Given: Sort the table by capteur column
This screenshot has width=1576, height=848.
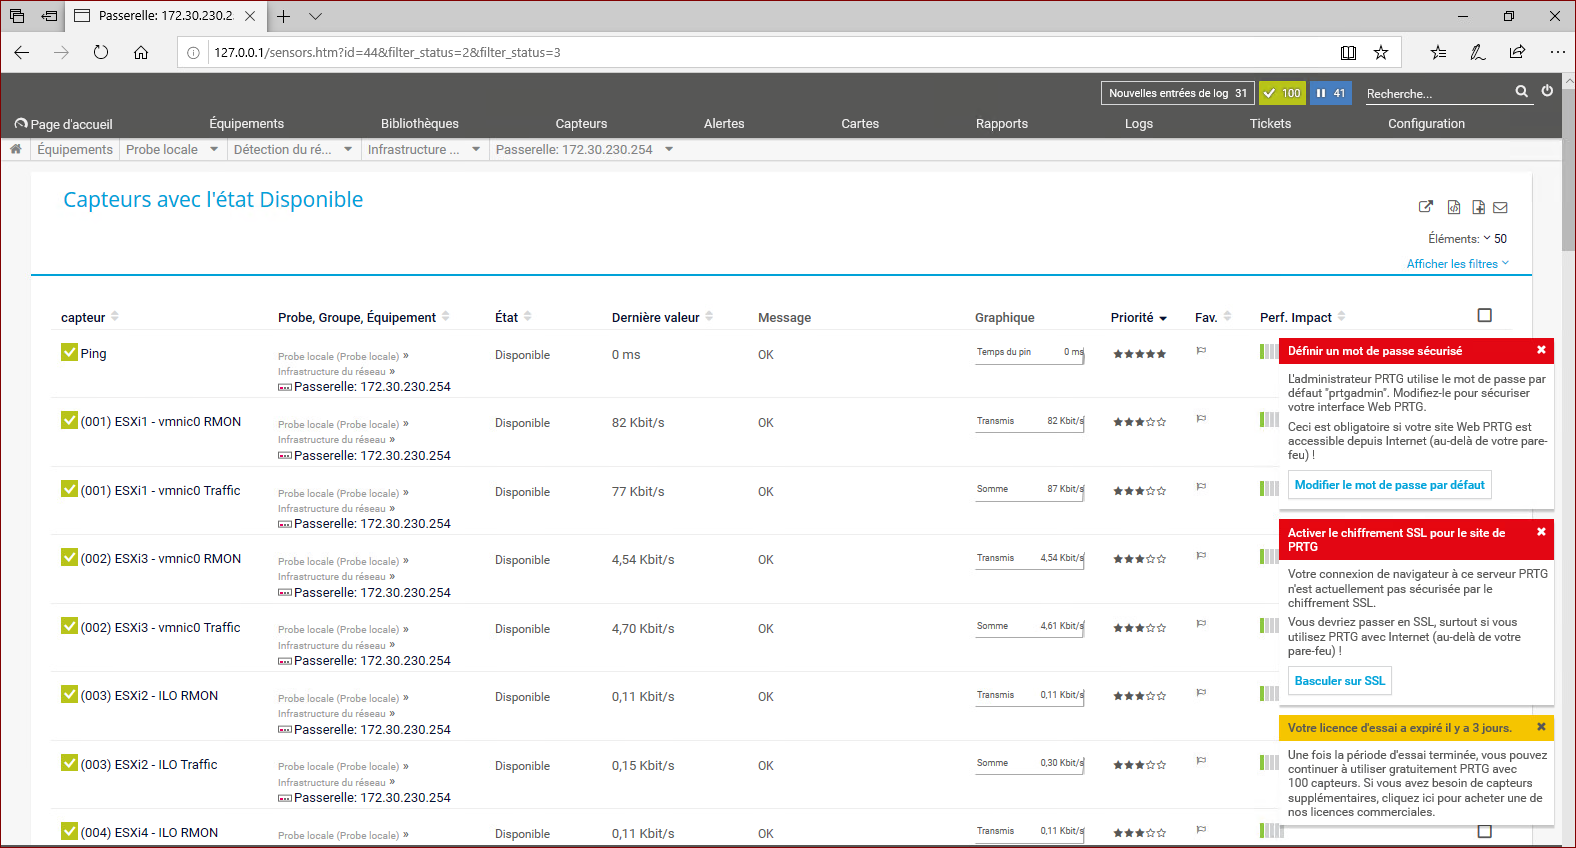Looking at the screenshot, I should 90,317.
